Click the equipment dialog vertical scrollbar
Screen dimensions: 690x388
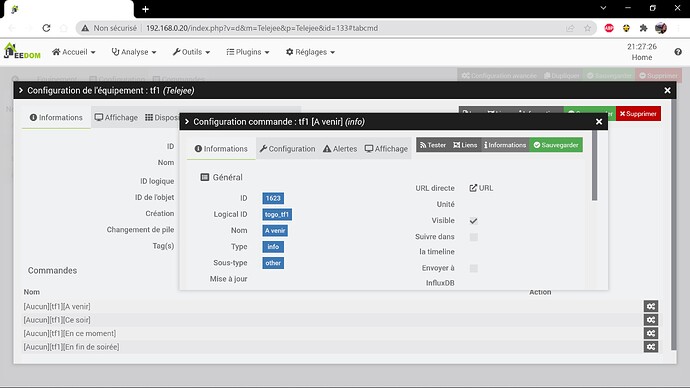coord(673,224)
